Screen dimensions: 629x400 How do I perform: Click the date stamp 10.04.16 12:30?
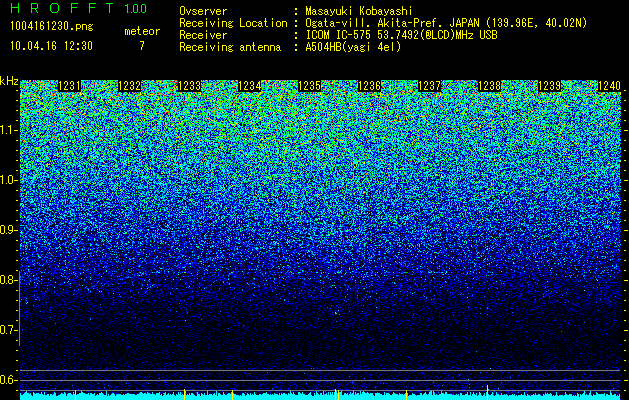click(x=51, y=46)
